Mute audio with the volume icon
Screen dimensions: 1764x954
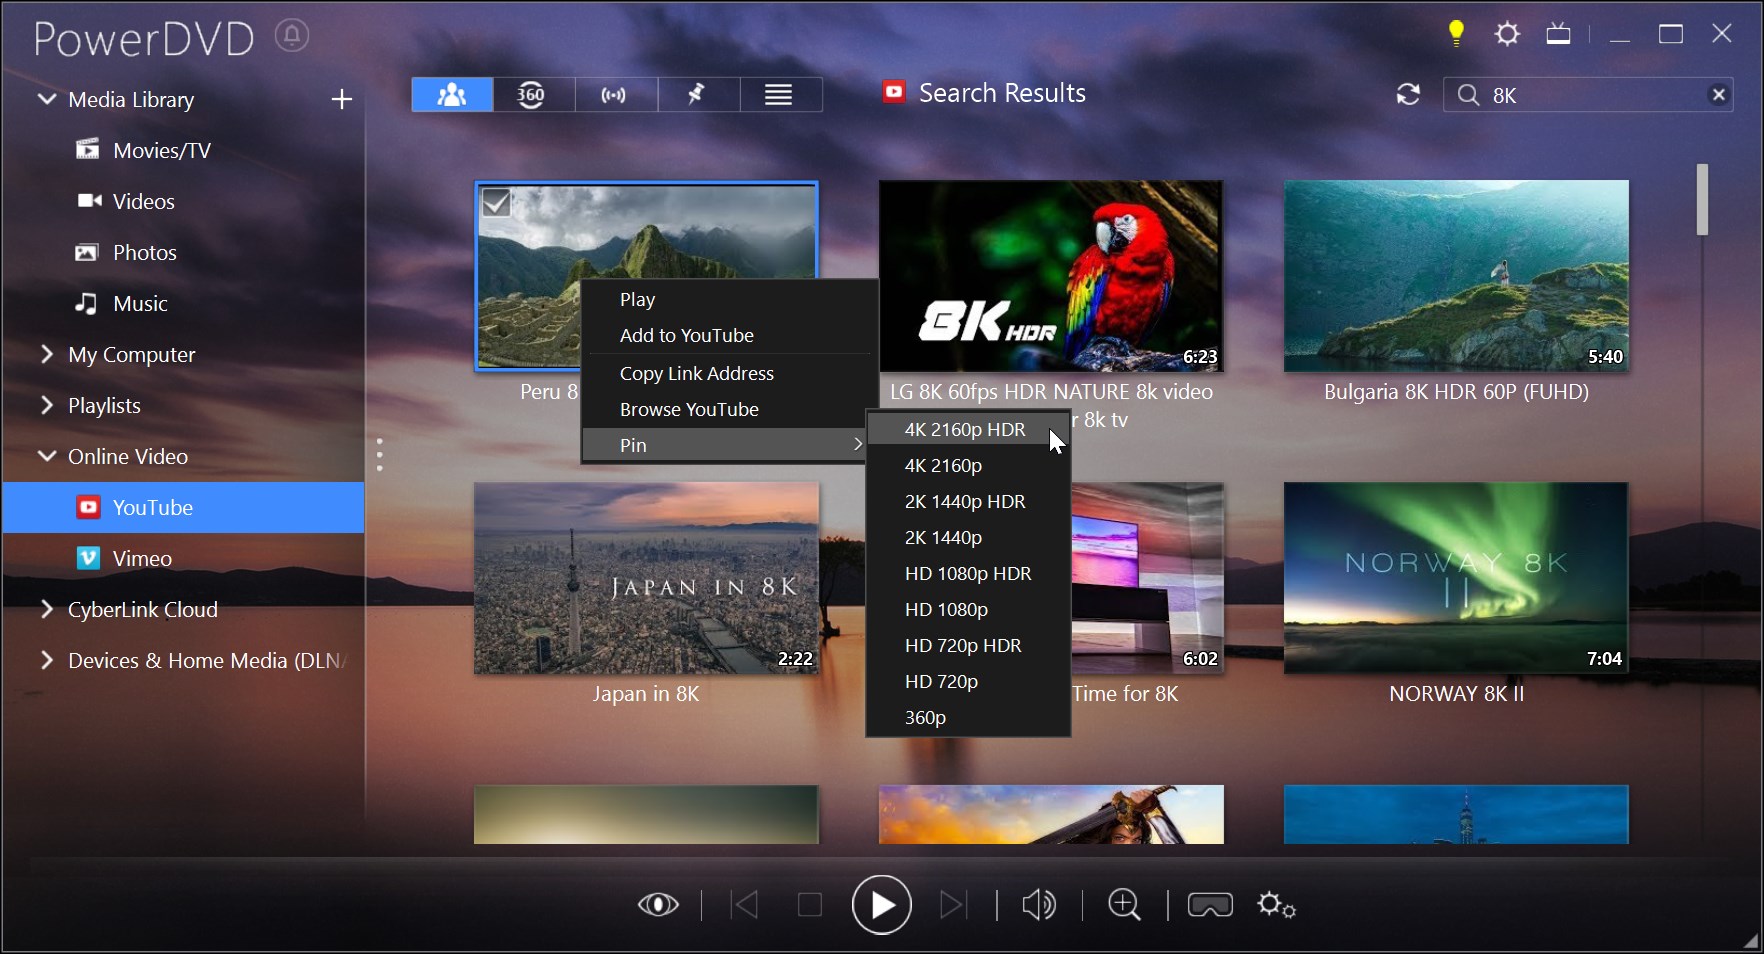[1038, 905]
